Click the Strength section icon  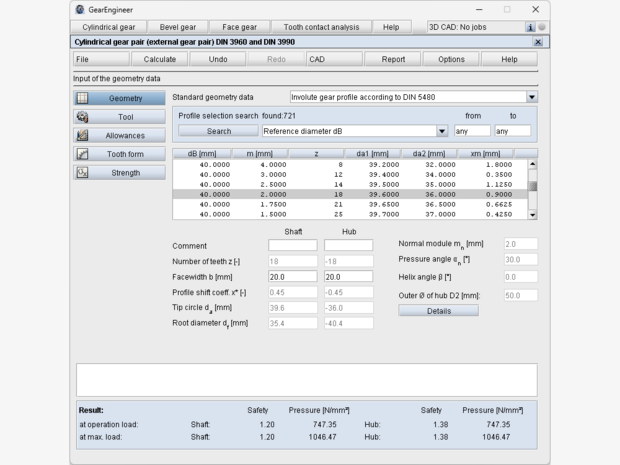(83, 172)
